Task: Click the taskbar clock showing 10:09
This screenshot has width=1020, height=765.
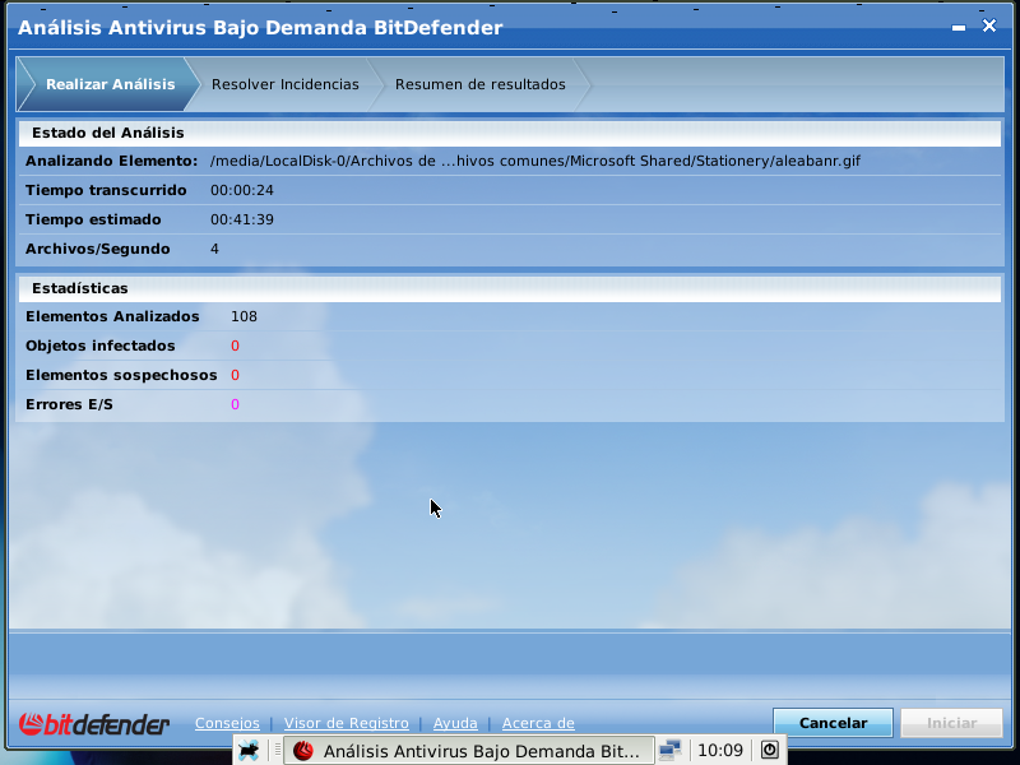Action: tap(719, 751)
